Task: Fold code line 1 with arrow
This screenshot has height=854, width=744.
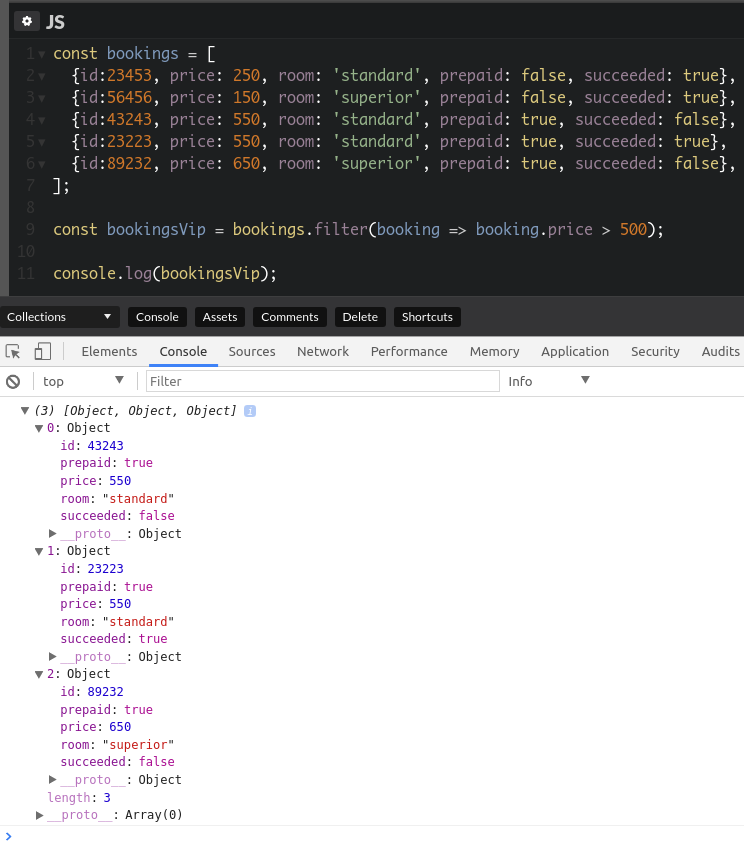Action: tap(41, 54)
